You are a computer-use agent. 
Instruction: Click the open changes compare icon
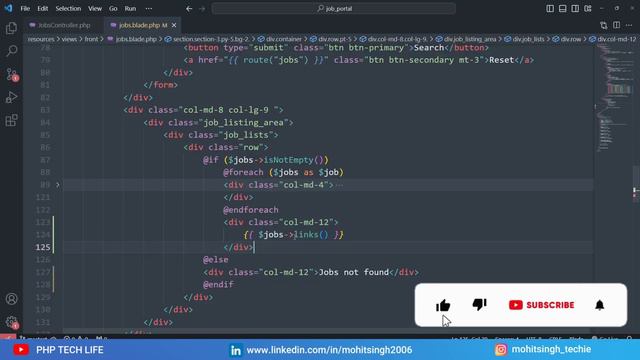click(604, 25)
